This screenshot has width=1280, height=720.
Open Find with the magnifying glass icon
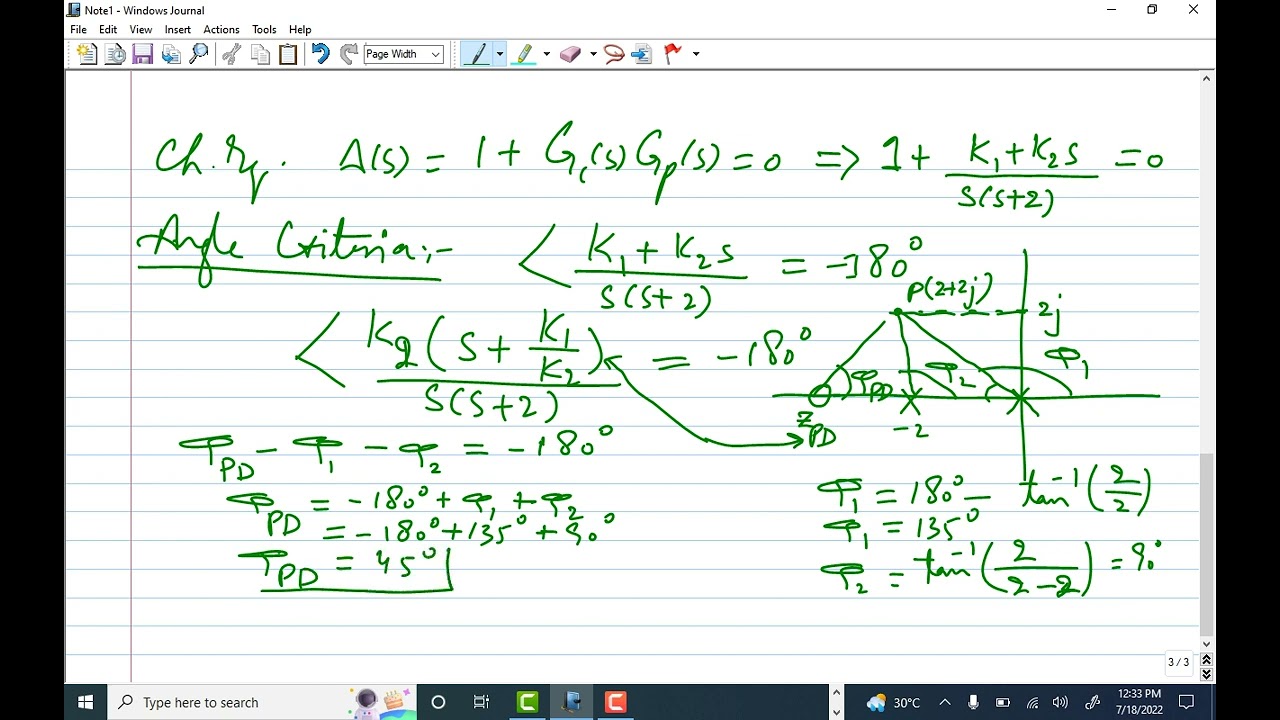199,54
